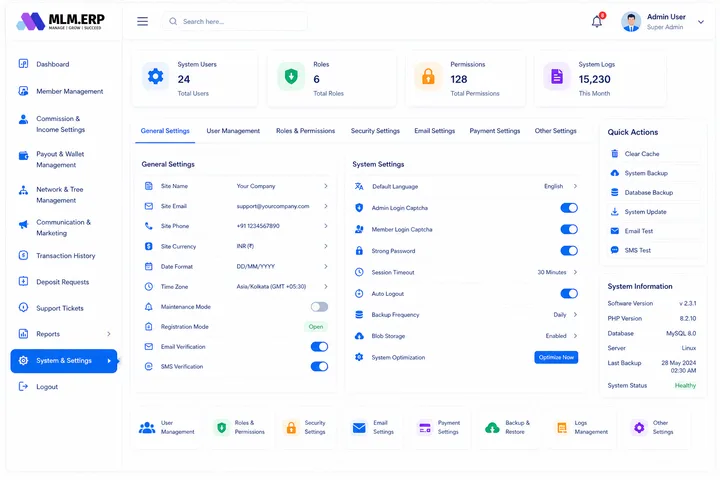Screen dimensions: 720x480
Task: Select the General Settings tab
Action: tap(165, 131)
